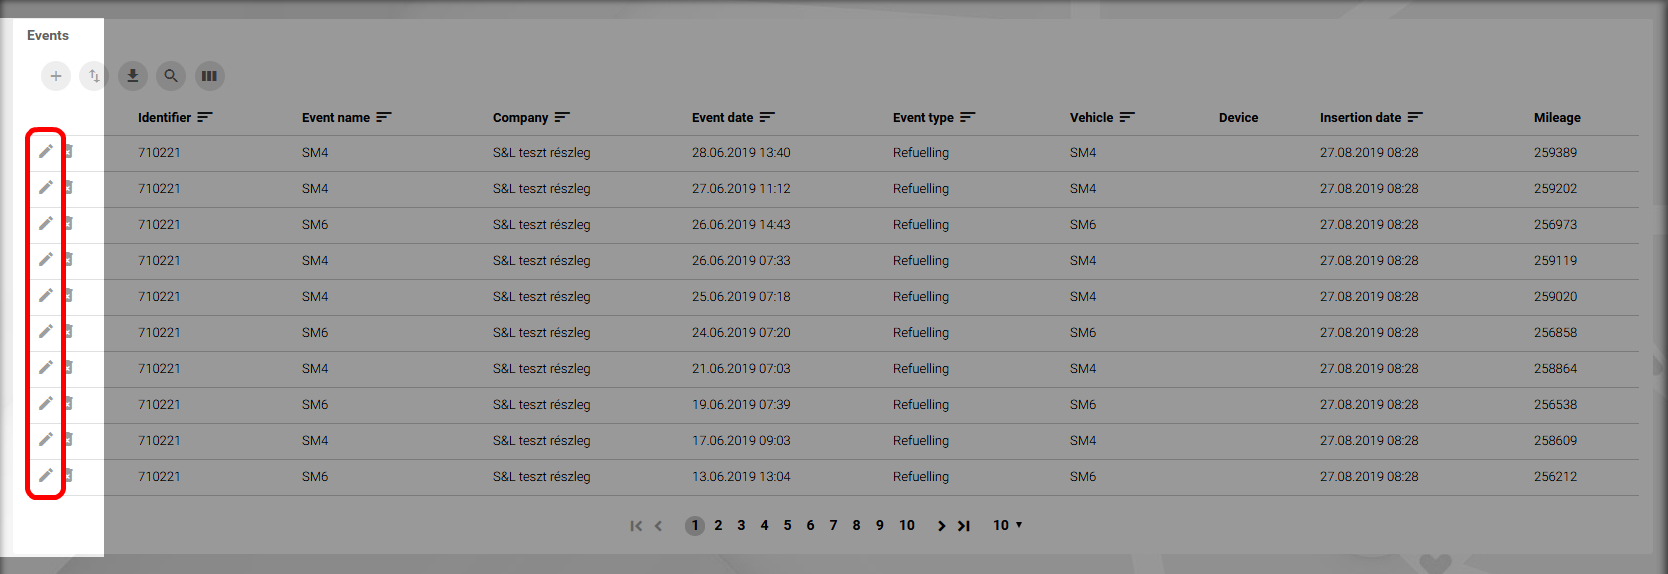Sort by the Insertion date column

pyautogui.click(x=1415, y=117)
